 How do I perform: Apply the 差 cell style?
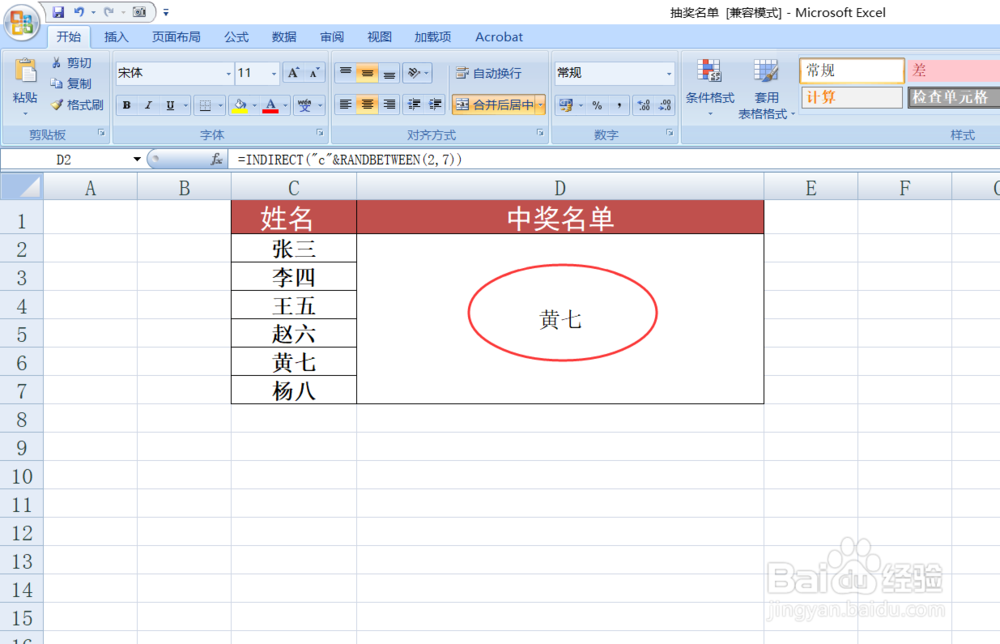point(950,70)
